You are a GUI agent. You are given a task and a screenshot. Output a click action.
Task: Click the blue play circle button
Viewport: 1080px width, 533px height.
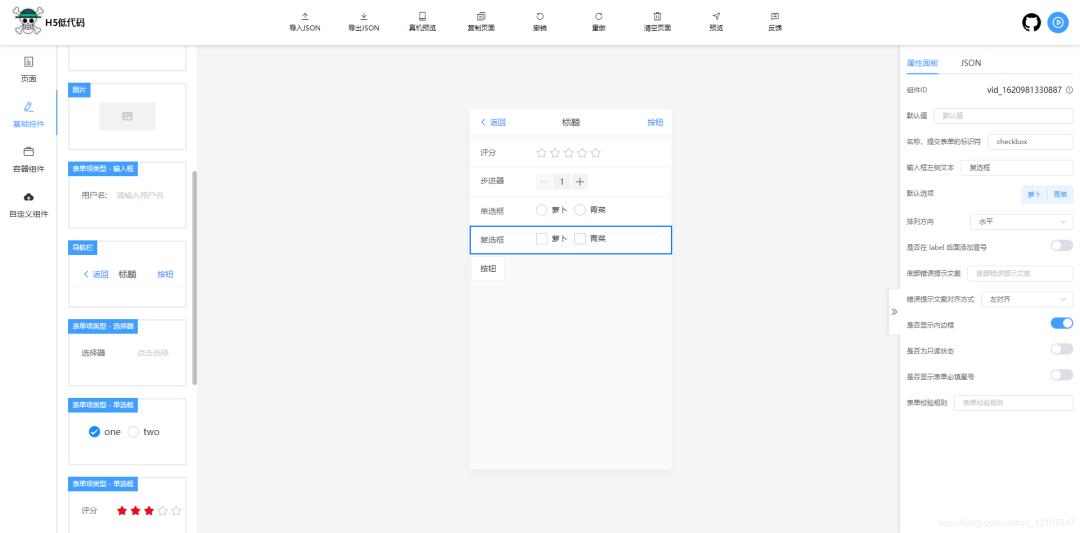[1057, 22]
